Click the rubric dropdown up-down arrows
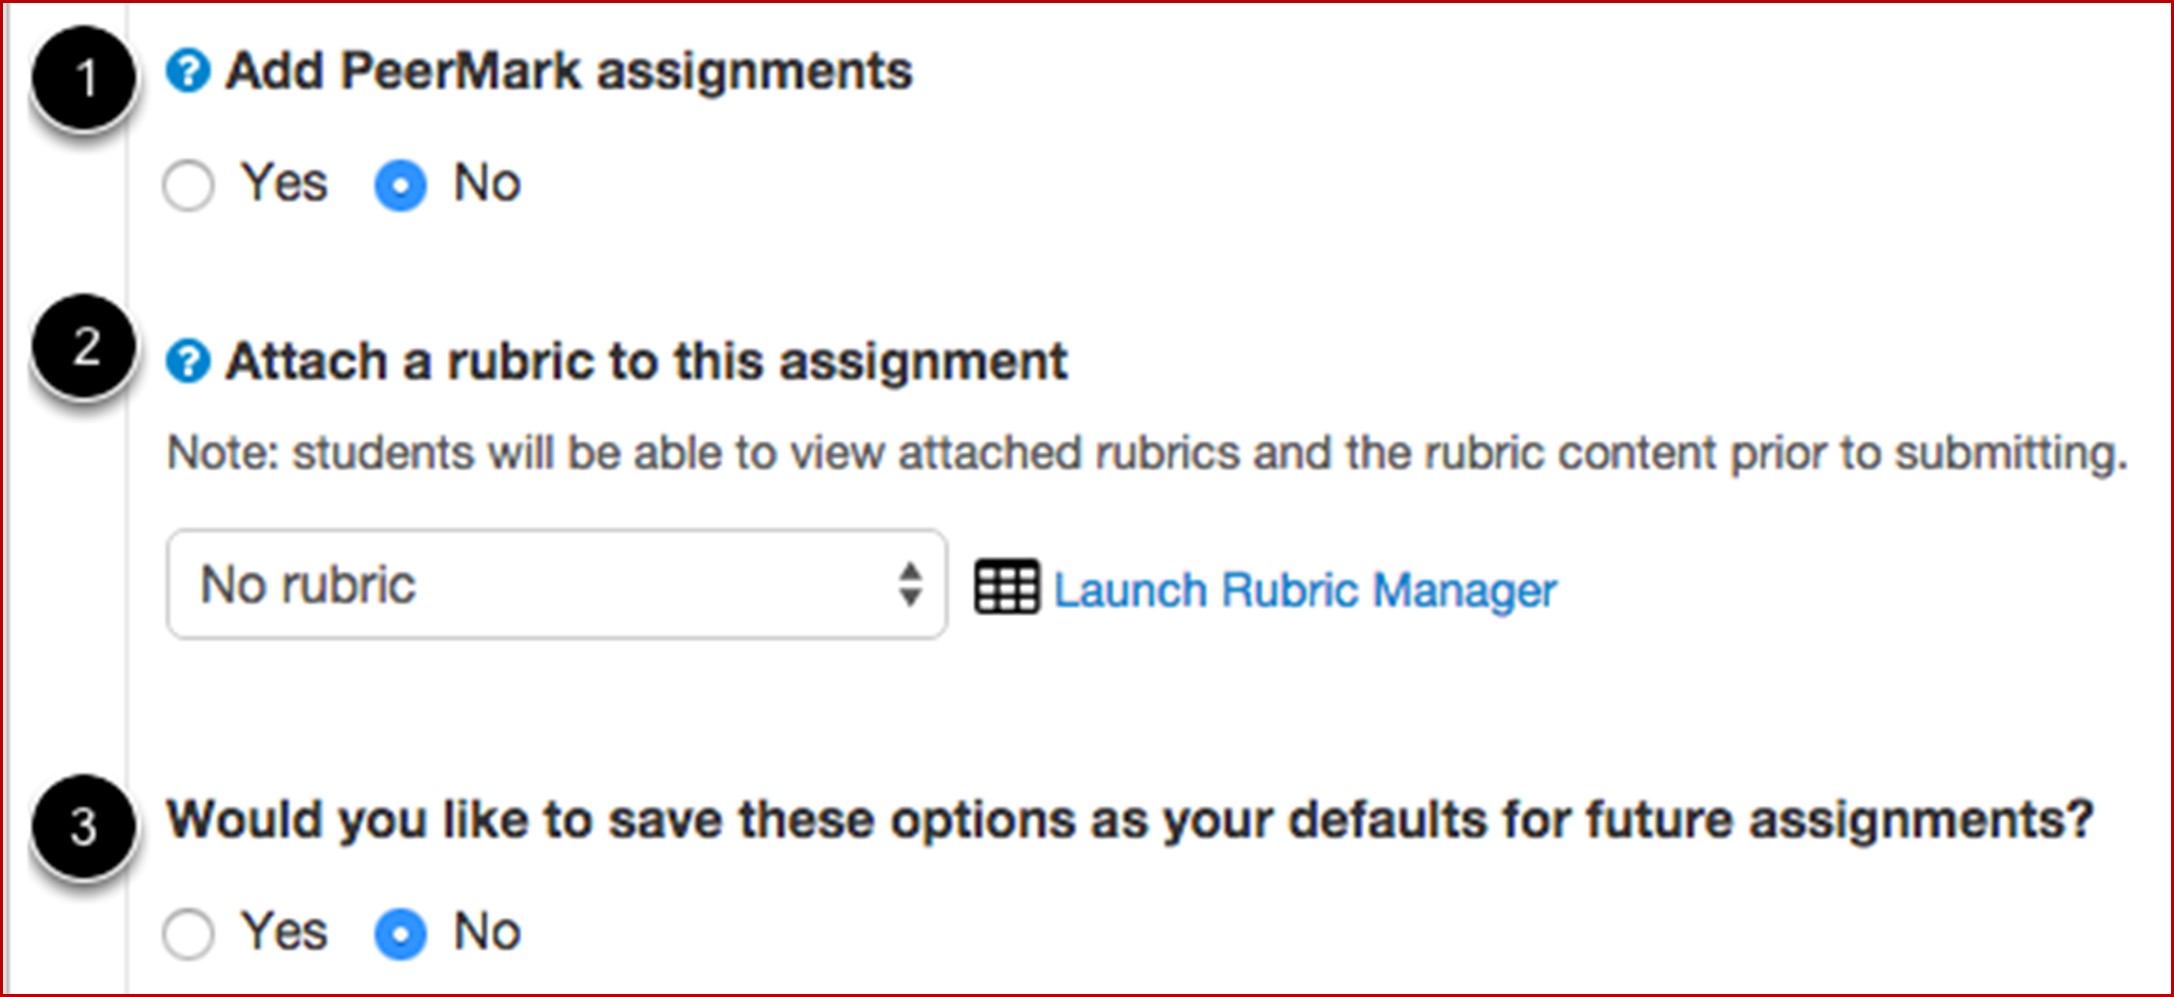 910,585
